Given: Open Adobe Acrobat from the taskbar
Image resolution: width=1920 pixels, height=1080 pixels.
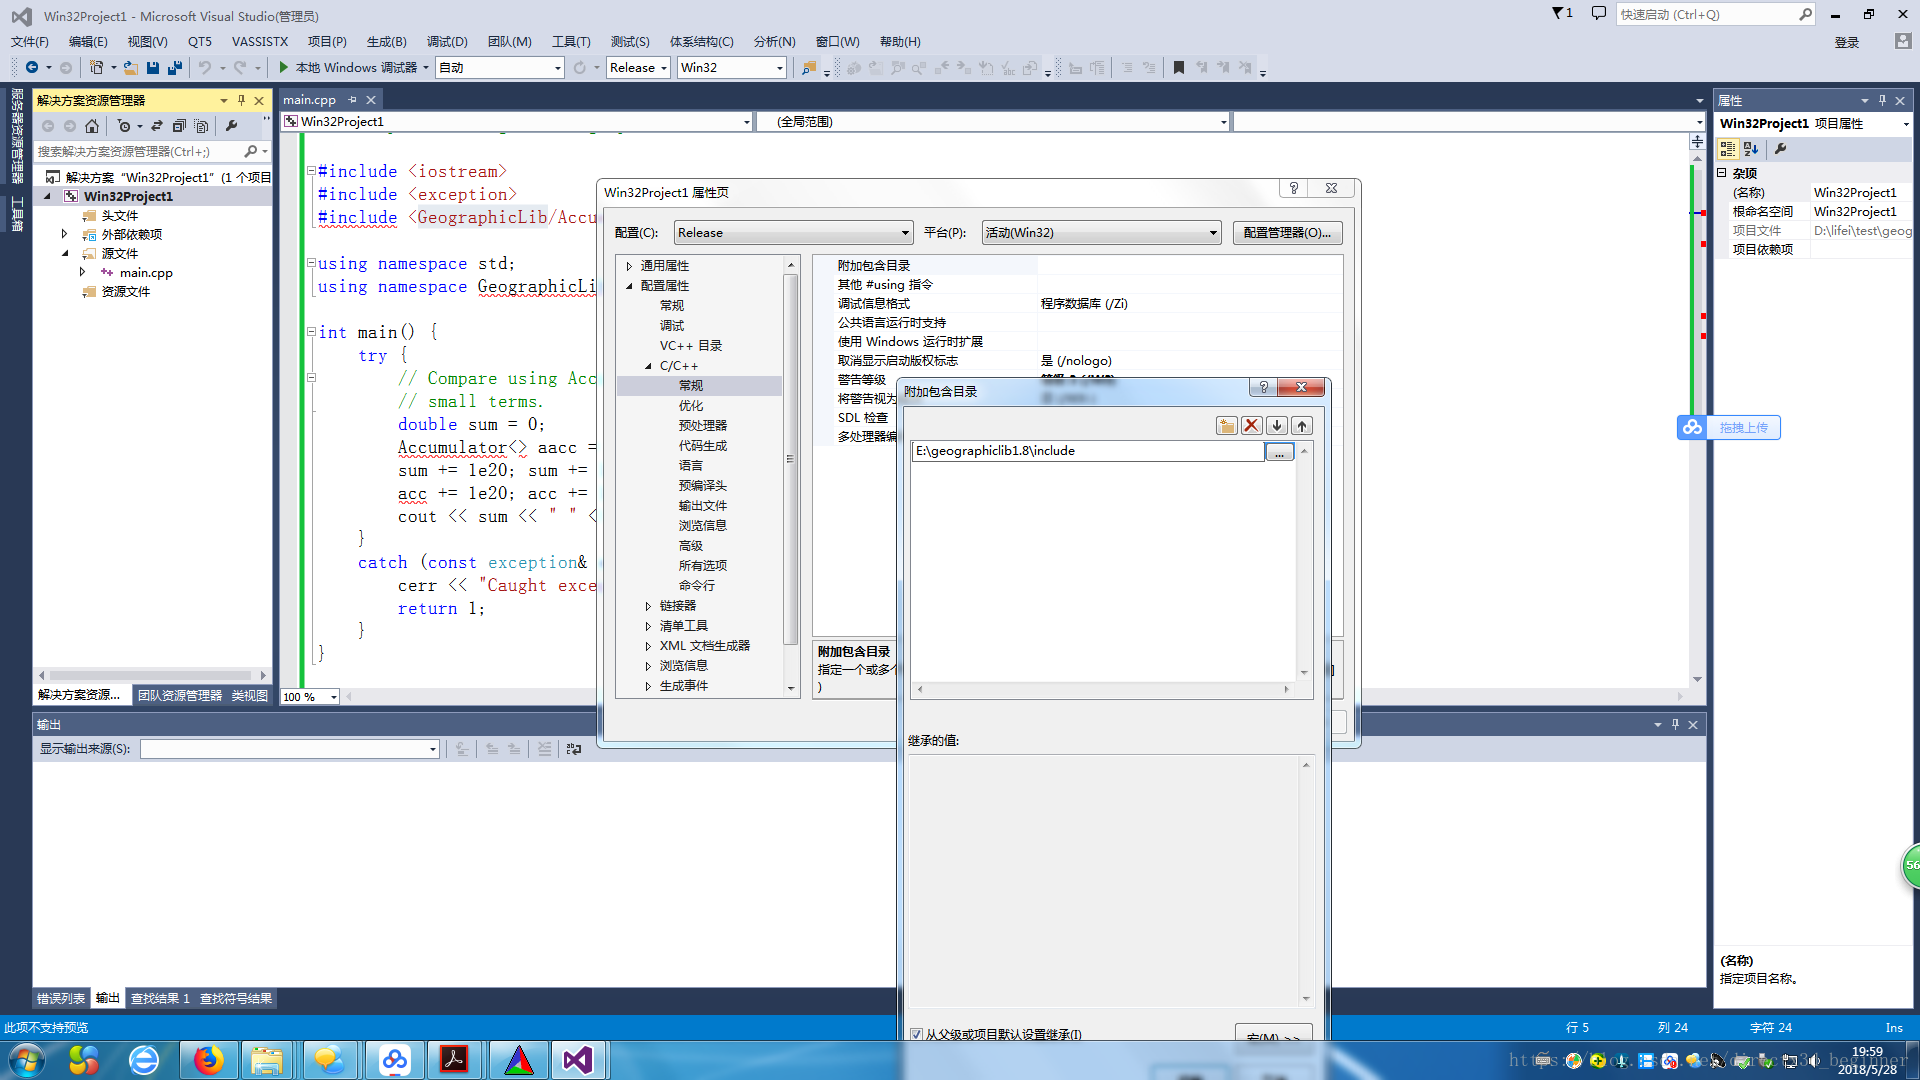Looking at the screenshot, I should (455, 1060).
